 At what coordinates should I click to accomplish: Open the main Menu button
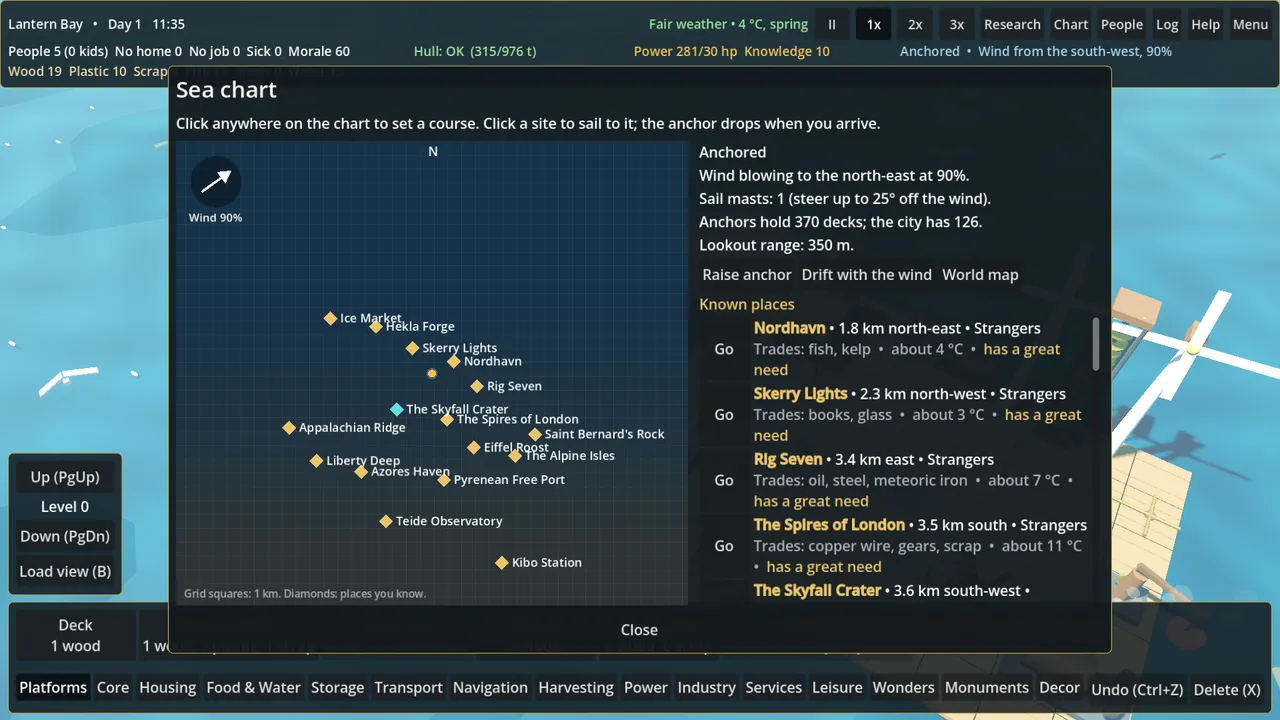click(x=1250, y=24)
